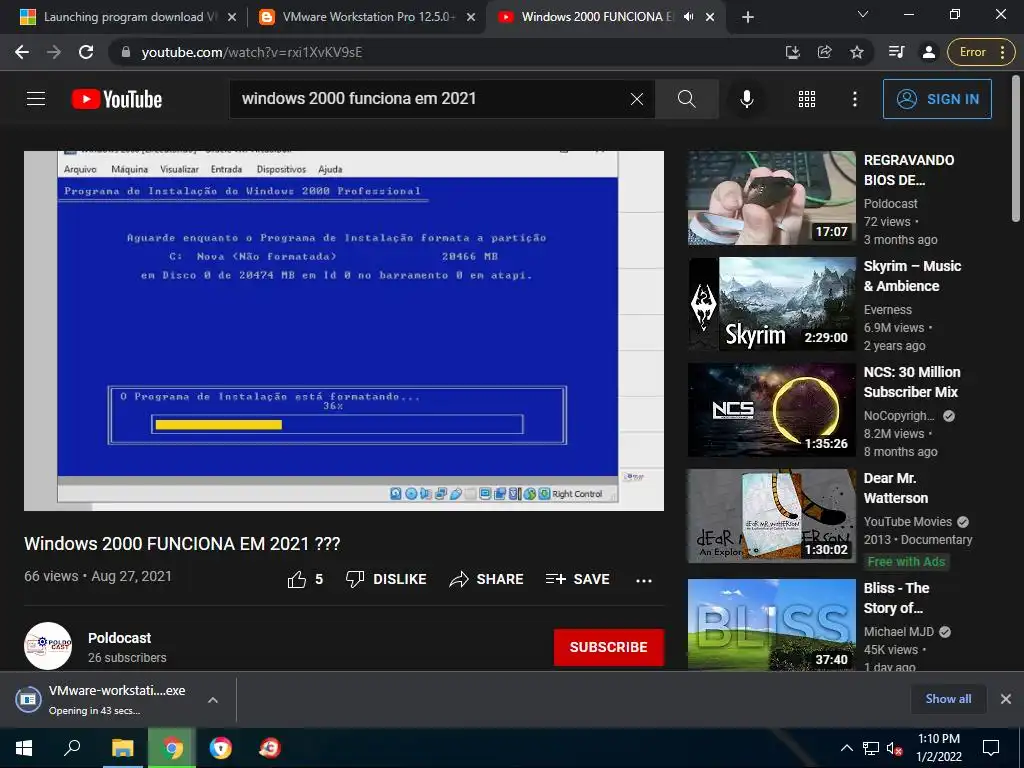Show hidden system tray icons

click(x=846, y=748)
